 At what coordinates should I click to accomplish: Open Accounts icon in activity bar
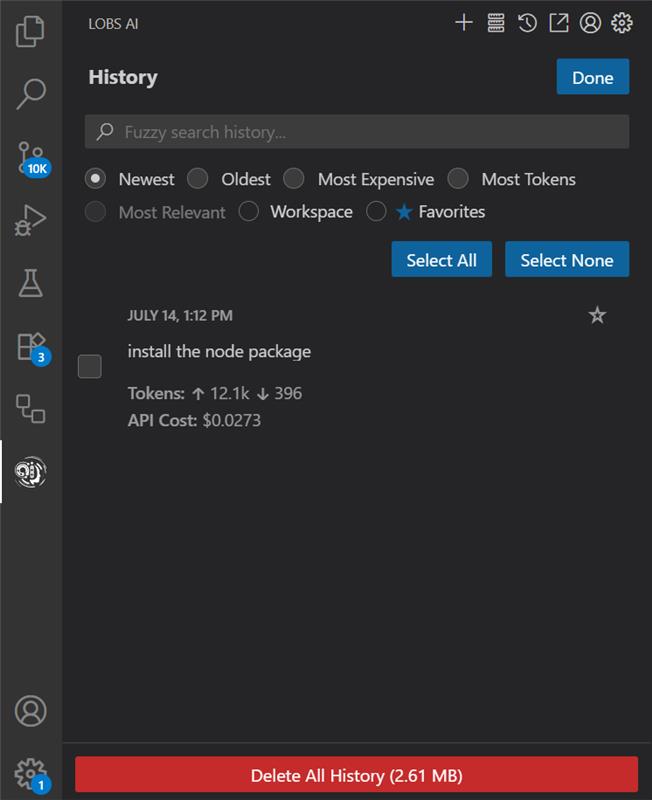pyautogui.click(x=31, y=710)
